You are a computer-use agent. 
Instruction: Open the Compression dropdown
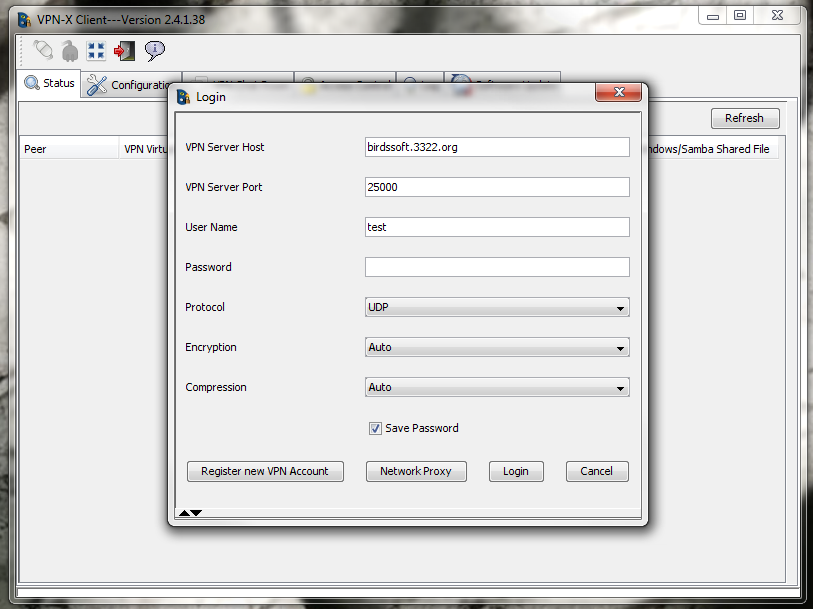pyautogui.click(x=497, y=387)
